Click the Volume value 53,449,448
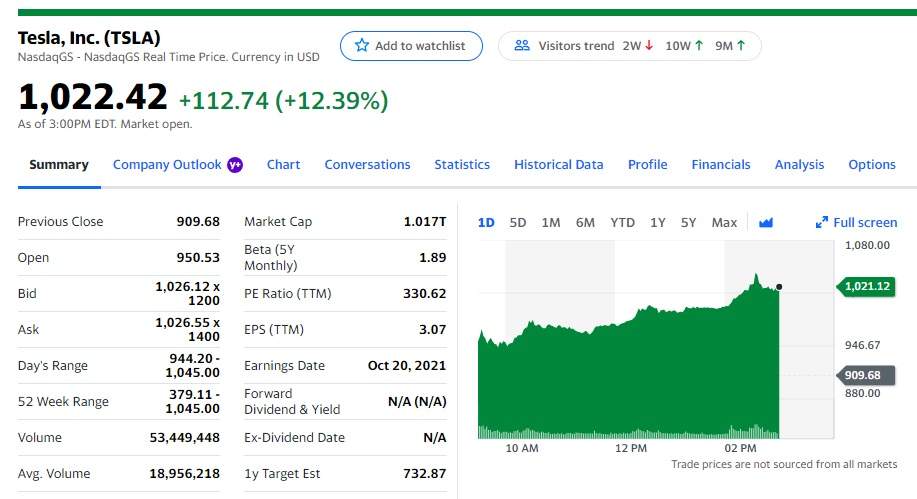The width and height of the screenshot is (917, 499). tap(185, 438)
